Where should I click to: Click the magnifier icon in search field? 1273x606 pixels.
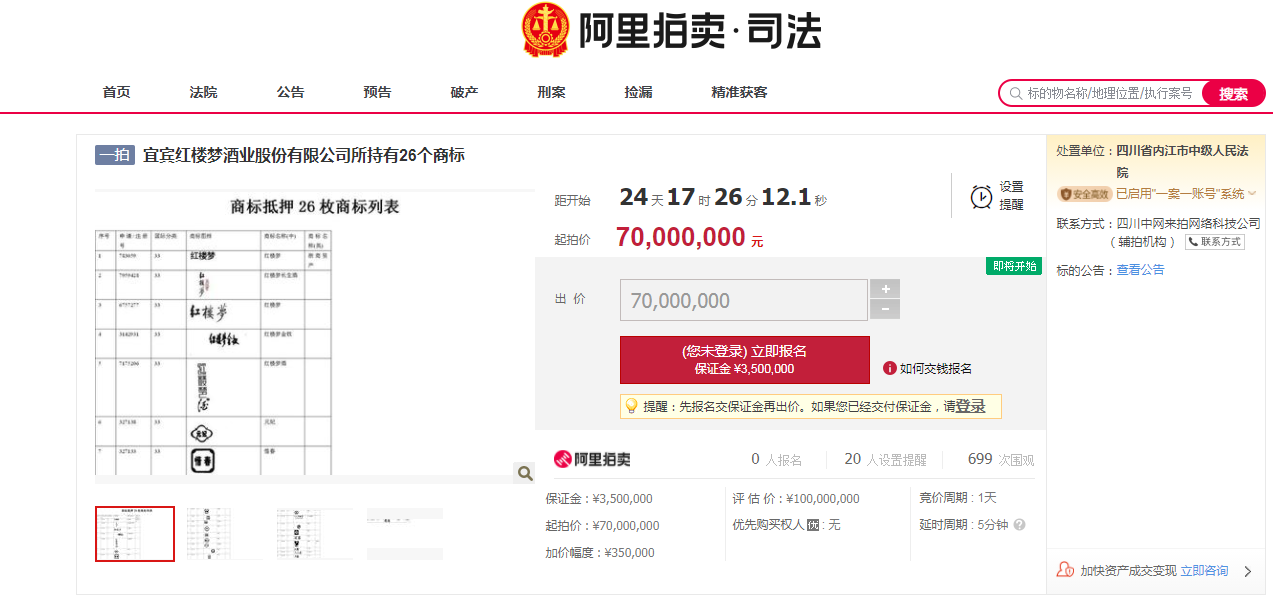coord(1016,93)
